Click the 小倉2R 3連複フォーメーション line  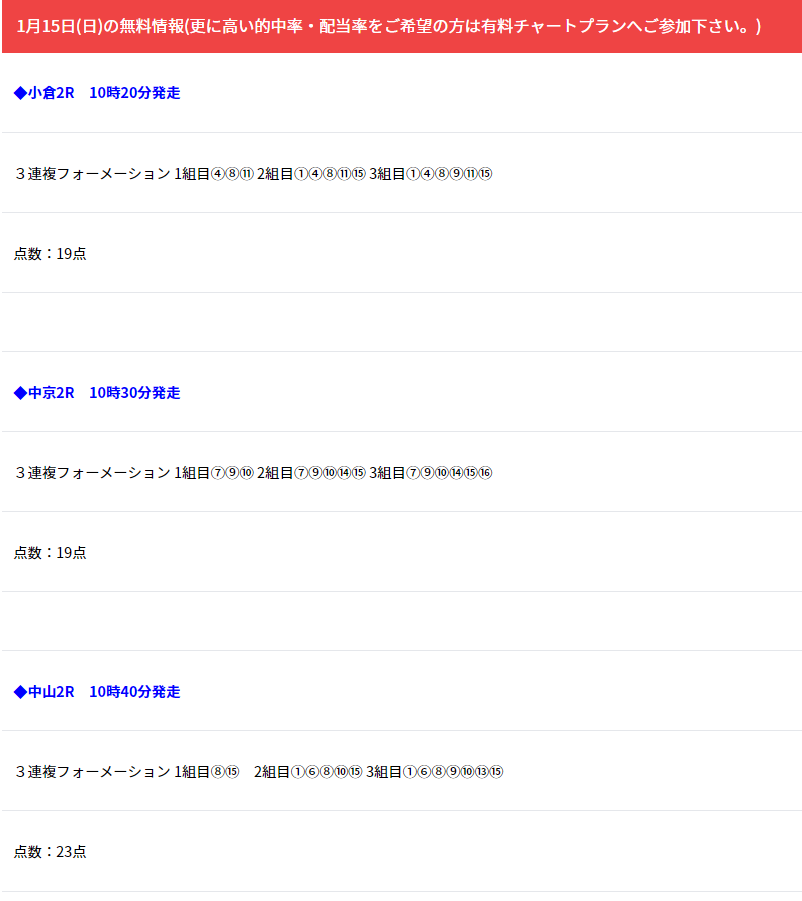tap(254, 174)
